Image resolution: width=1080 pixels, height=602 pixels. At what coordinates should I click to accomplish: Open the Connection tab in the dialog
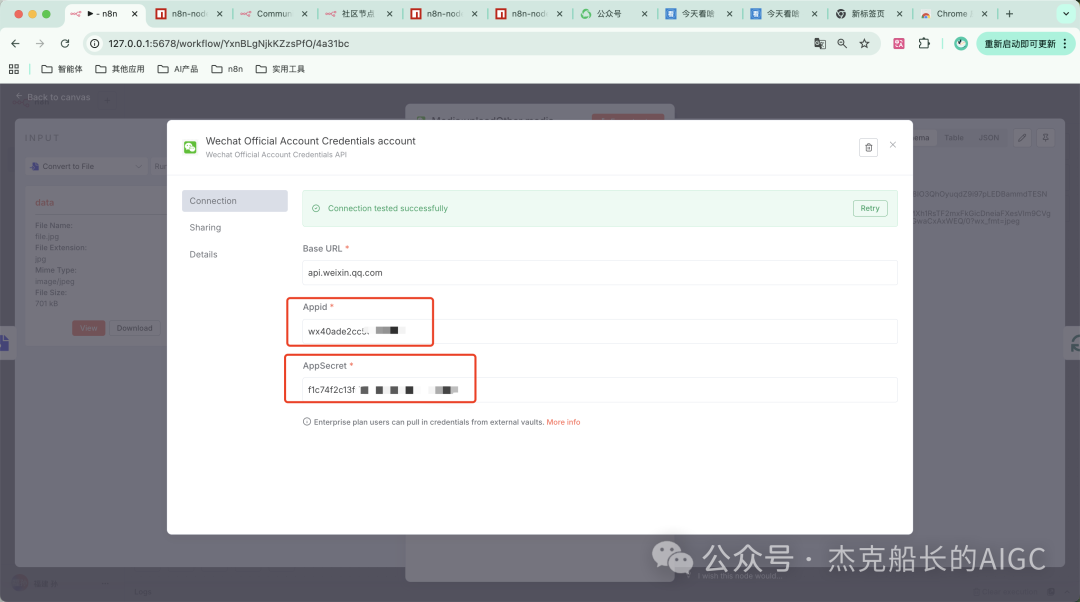pos(235,201)
